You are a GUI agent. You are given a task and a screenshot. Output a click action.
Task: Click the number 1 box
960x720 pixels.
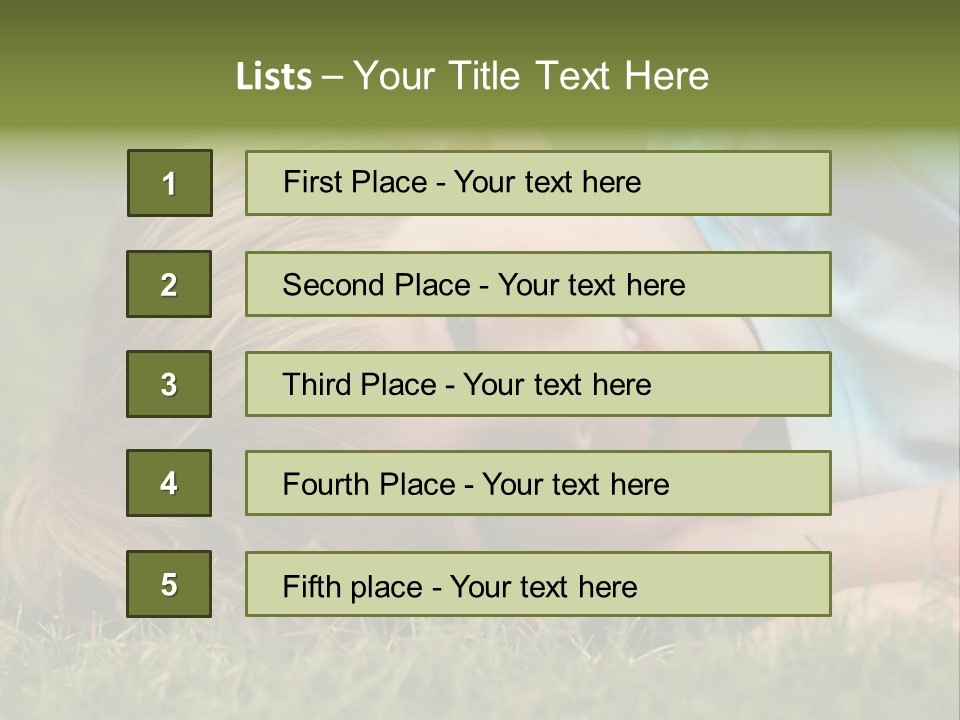(x=170, y=183)
